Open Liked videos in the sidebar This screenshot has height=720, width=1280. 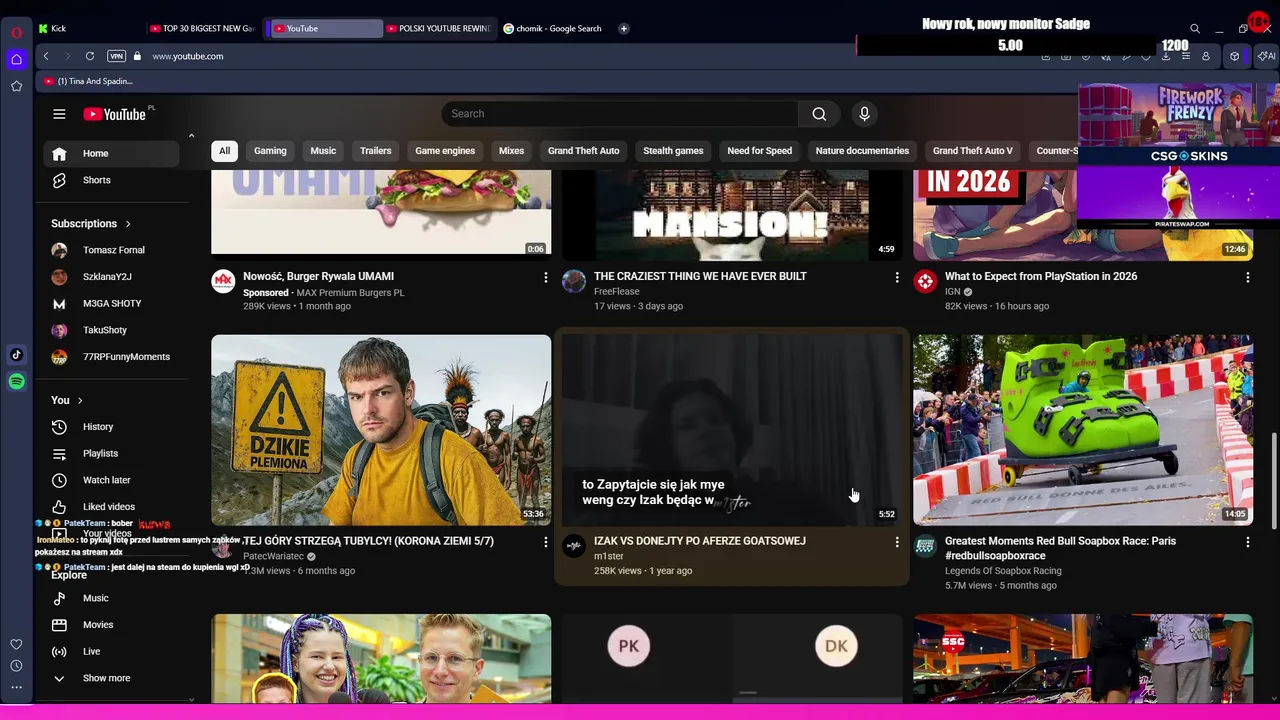coord(111,507)
